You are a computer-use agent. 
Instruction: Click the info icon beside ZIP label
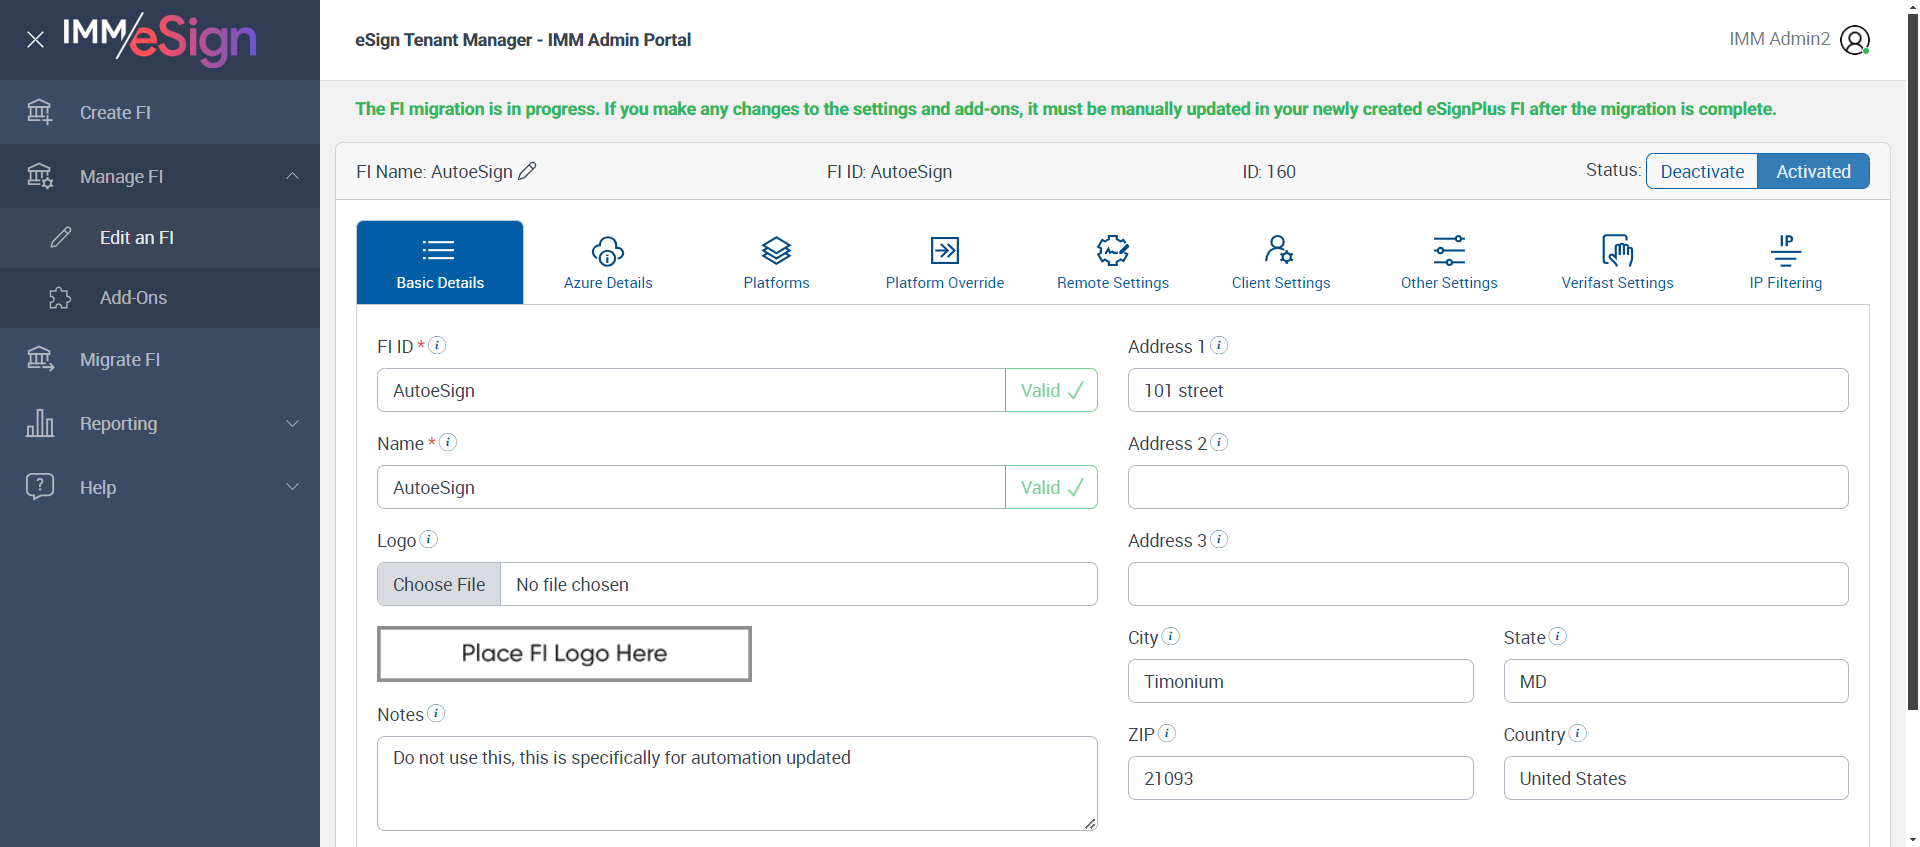(x=1167, y=733)
